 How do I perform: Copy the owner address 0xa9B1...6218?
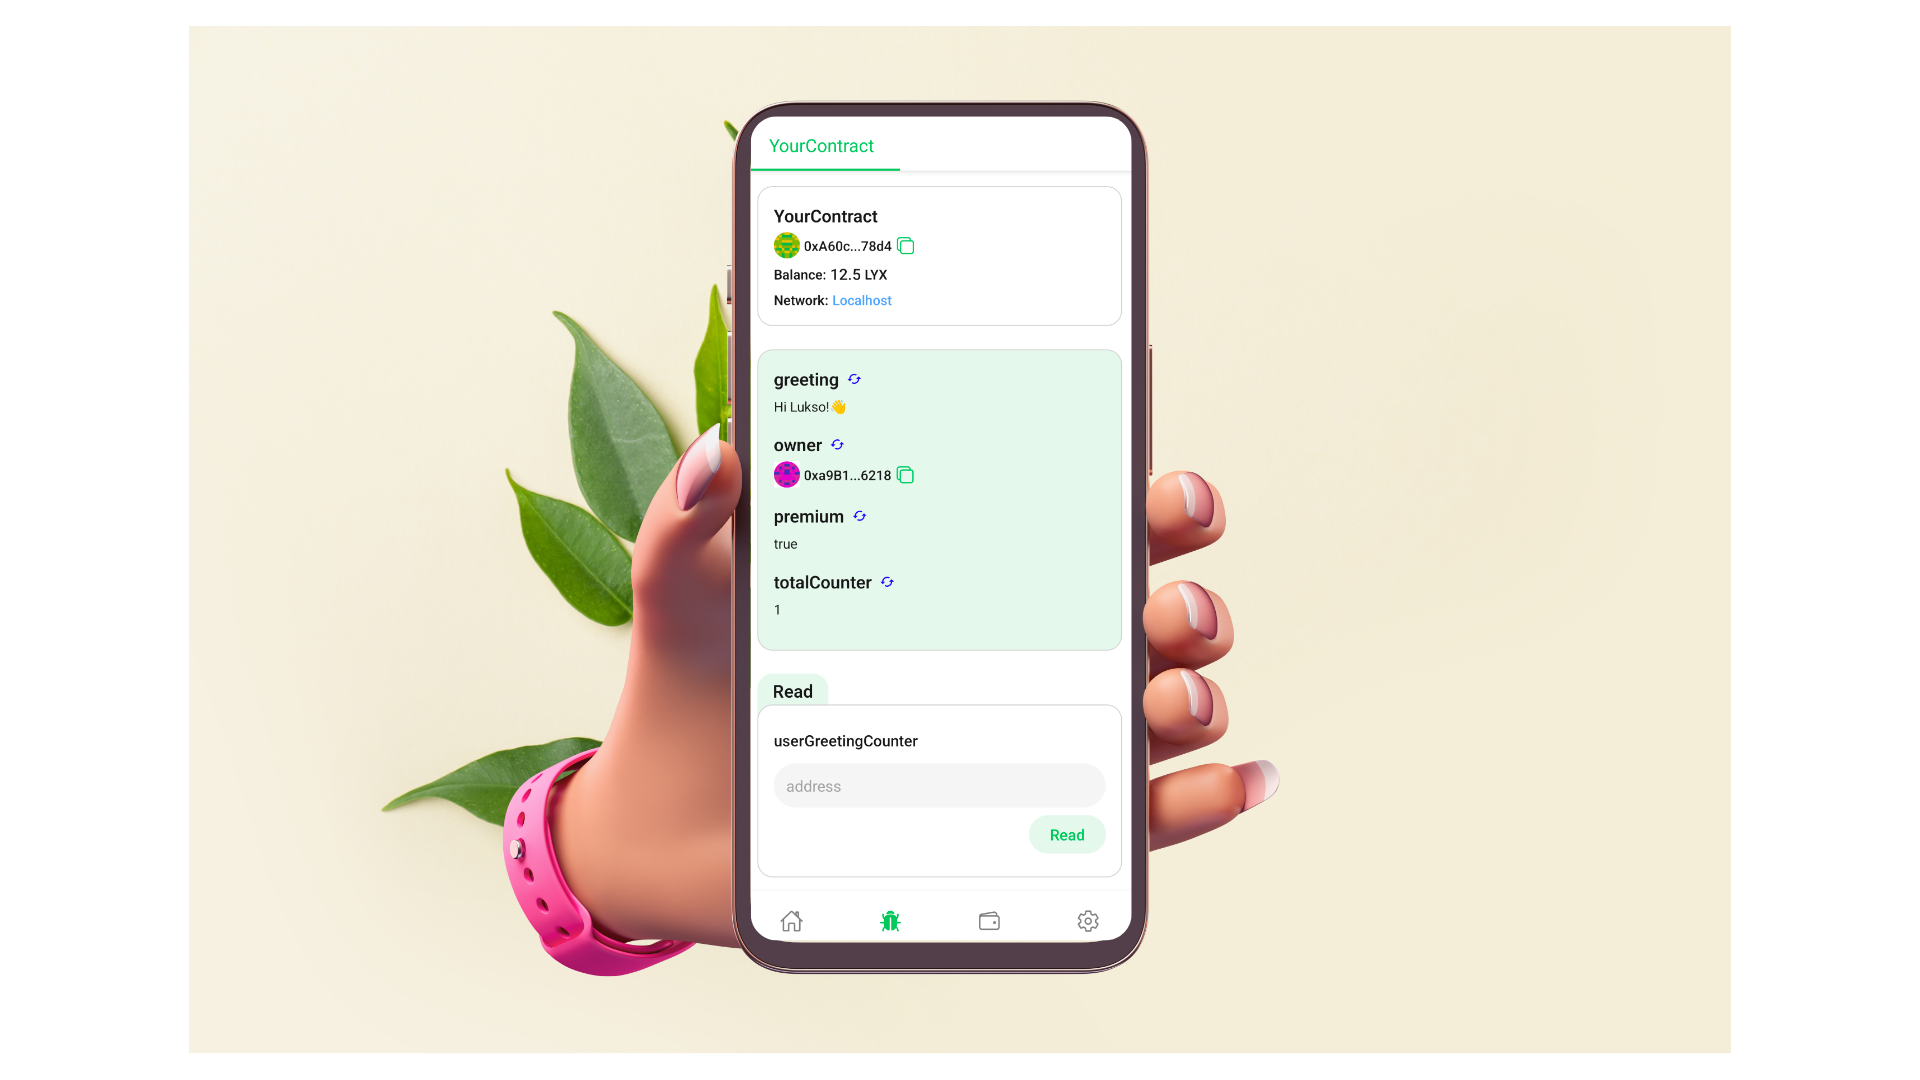coord(905,473)
